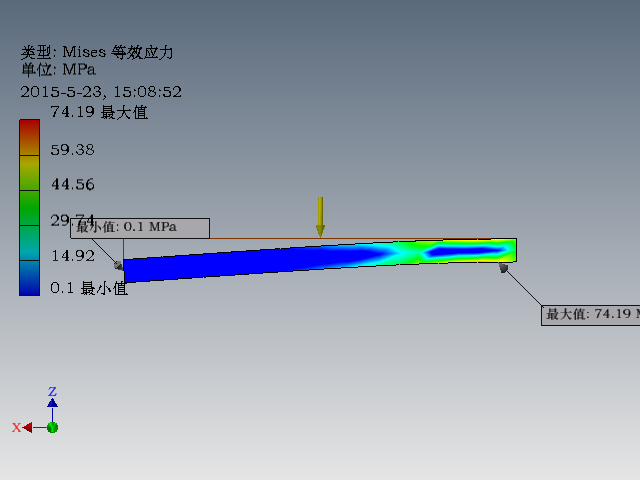
Task: Select the yellow load force arrow
Action: click(320, 217)
